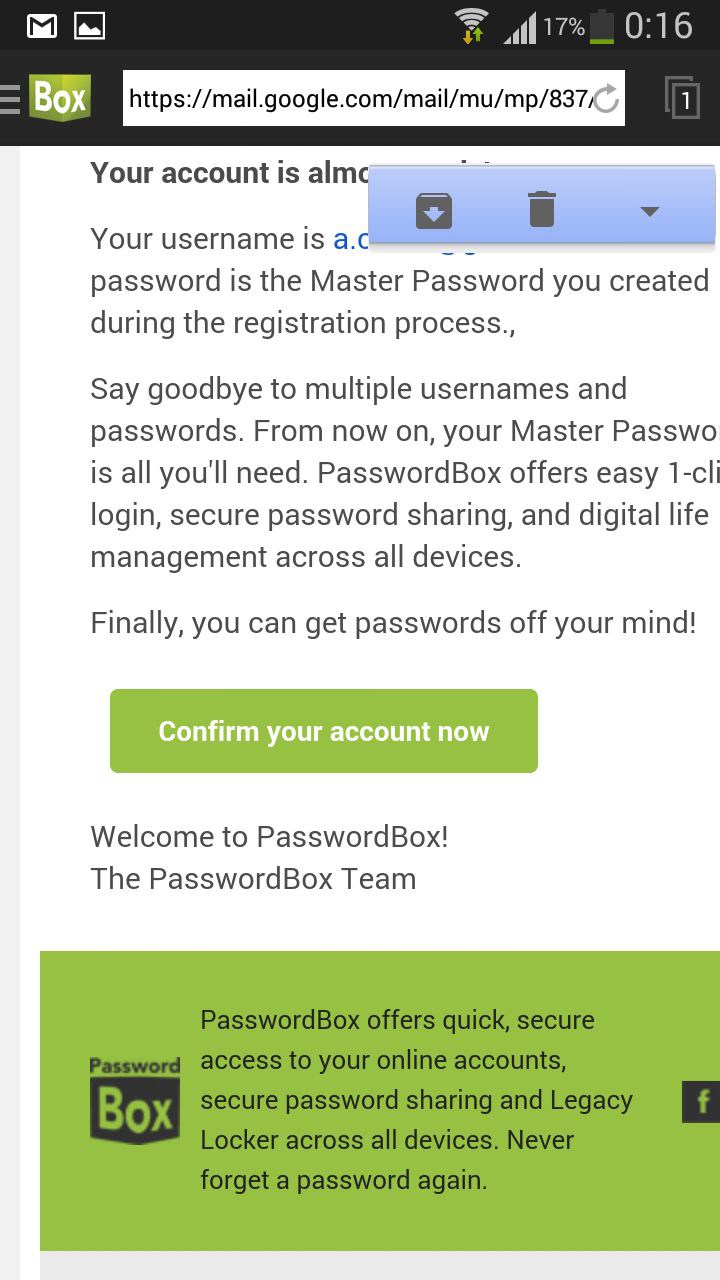Open the Gmail notification icon in the status bar
This screenshot has height=1280, width=720.
coord(41,25)
